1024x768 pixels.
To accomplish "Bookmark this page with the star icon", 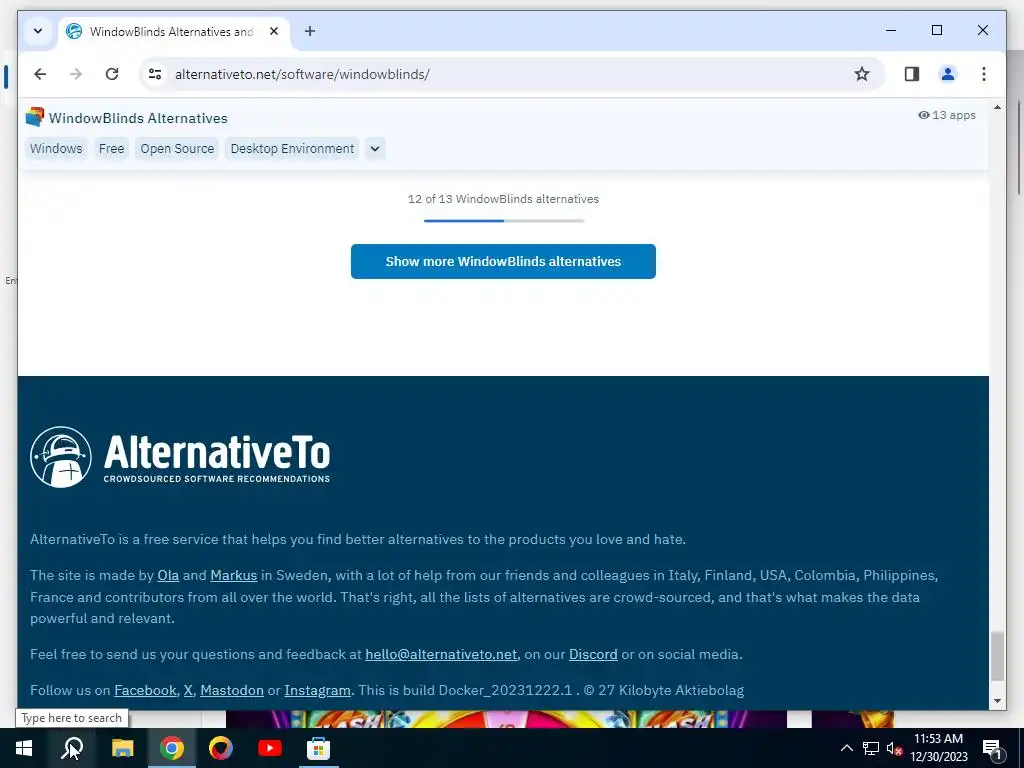I will (861, 74).
